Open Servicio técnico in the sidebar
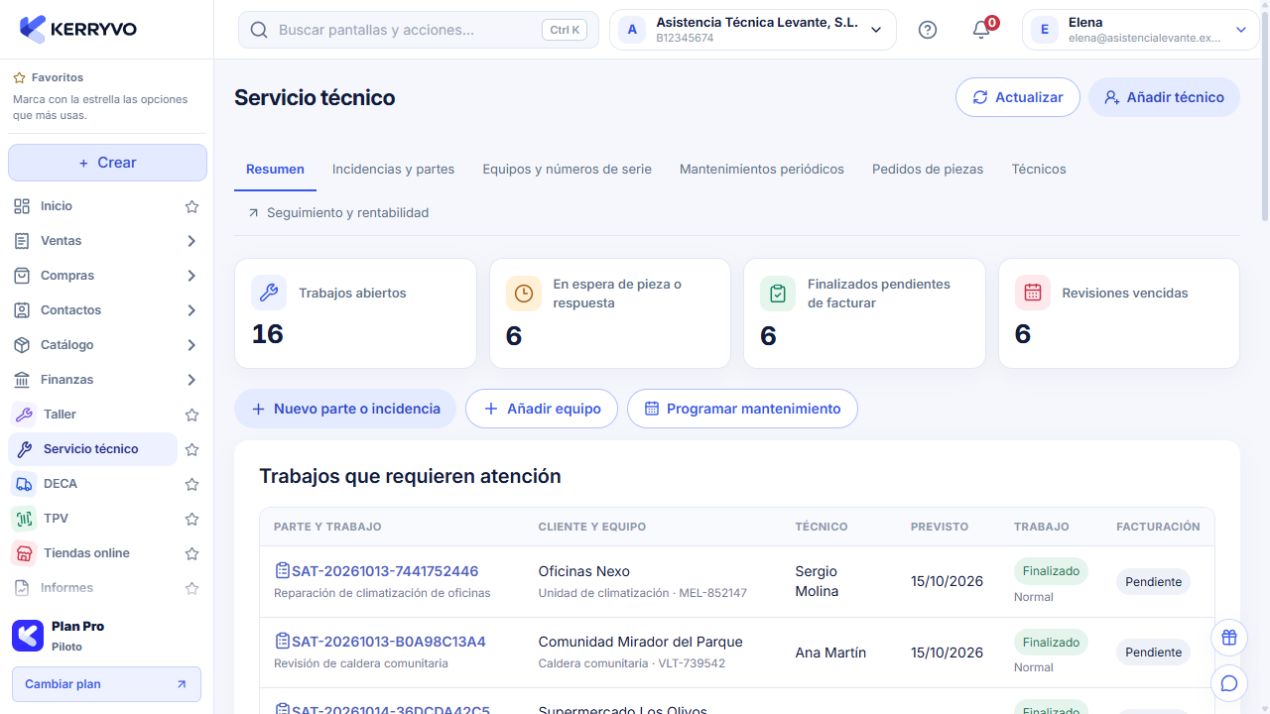Image resolution: width=1270 pixels, height=714 pixels. pyautogui.click(x=92, y=449)
